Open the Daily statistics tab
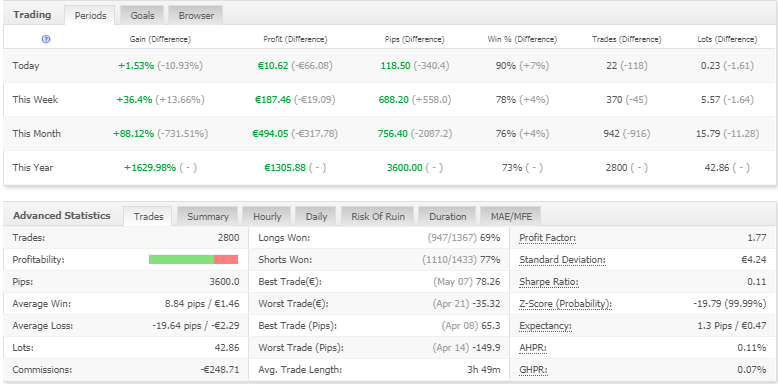 tap(316, 216)
